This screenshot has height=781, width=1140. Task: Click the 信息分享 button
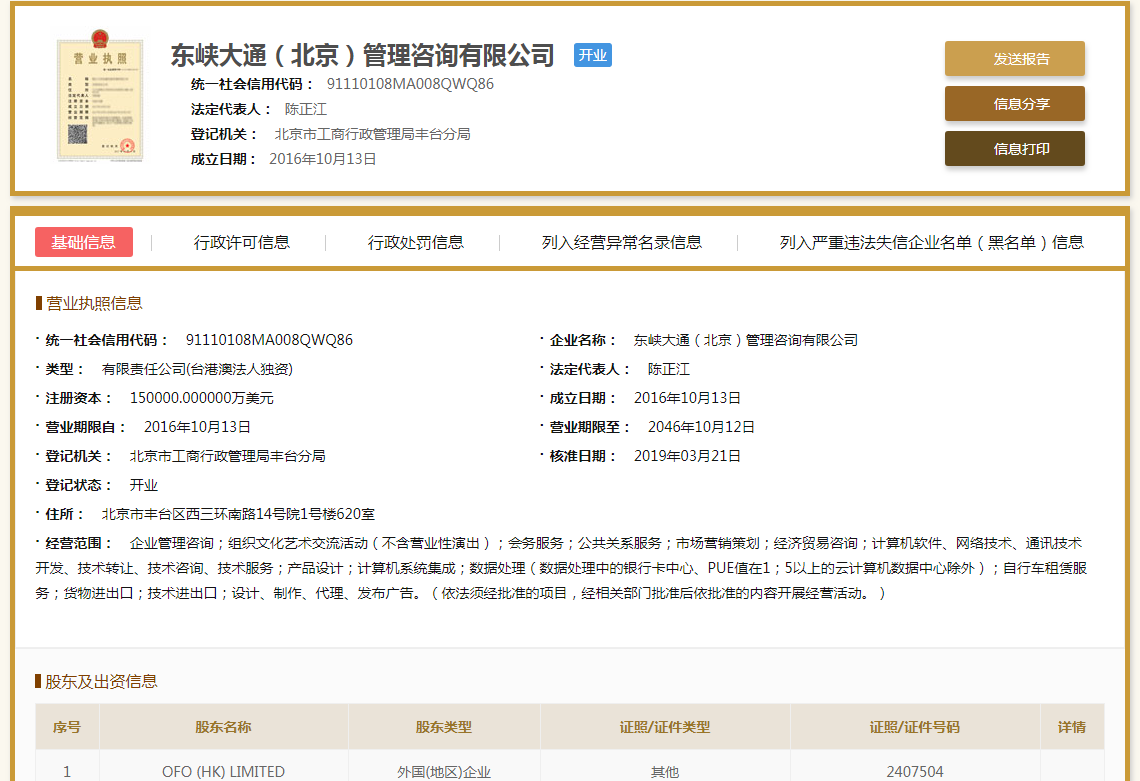[1014, 104]
